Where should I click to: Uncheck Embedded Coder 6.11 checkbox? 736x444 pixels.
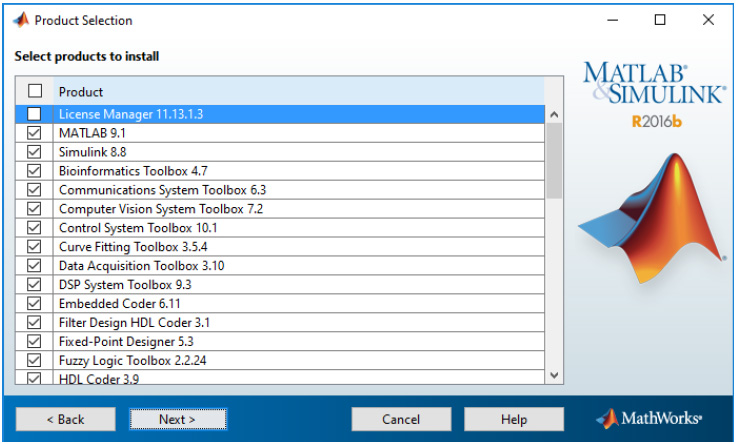tap(34, 304)
